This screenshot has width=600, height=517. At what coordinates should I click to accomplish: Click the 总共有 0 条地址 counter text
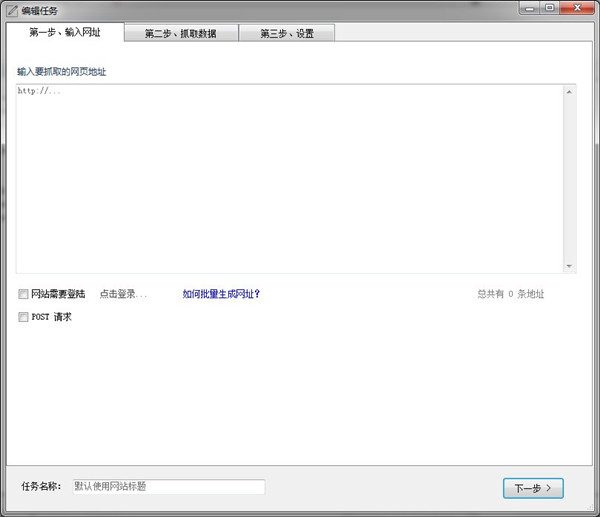[x=510, y=294]
